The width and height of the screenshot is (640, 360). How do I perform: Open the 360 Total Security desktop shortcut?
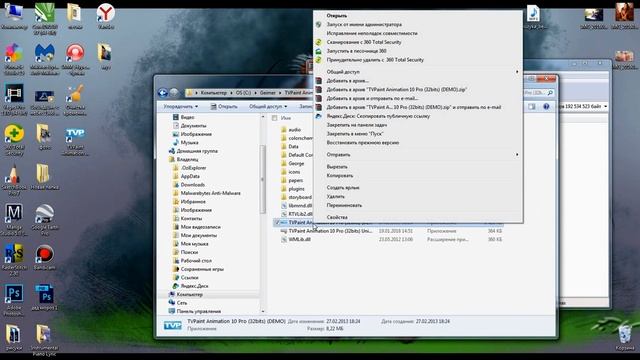[x=14, y=140]
